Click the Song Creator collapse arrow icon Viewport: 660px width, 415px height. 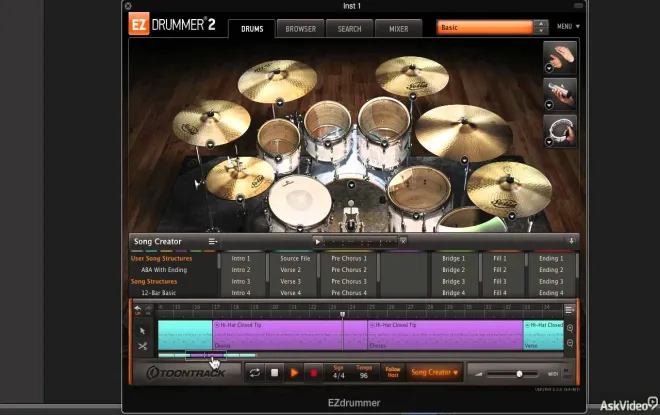click(571, 241)
